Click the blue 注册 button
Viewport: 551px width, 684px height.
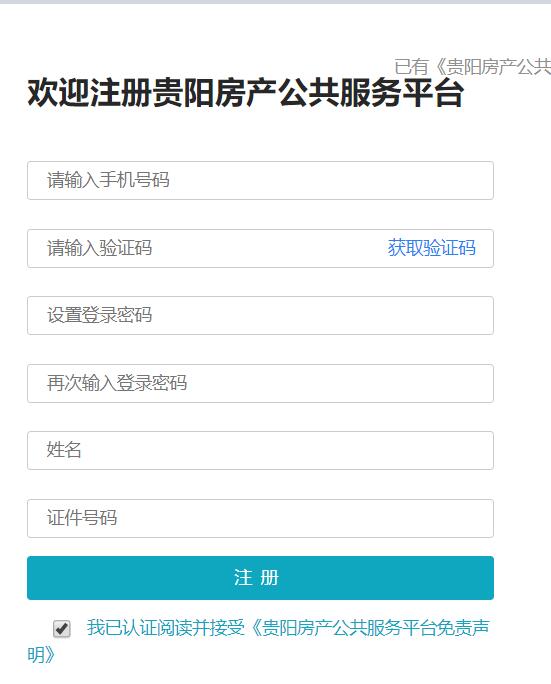pos(260,578)
